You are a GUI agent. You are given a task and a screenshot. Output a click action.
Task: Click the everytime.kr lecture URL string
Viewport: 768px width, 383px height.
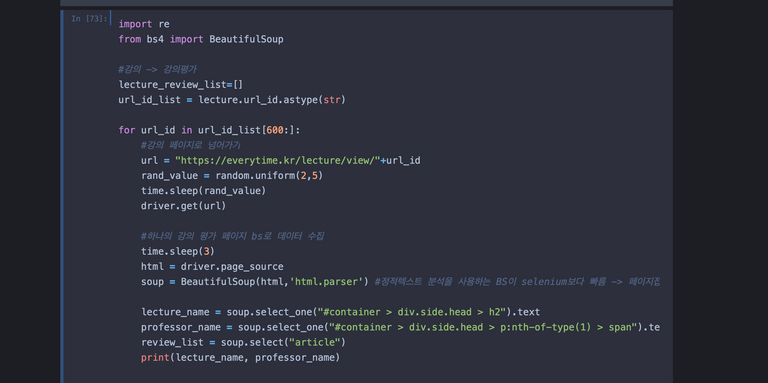coord(278,161)
